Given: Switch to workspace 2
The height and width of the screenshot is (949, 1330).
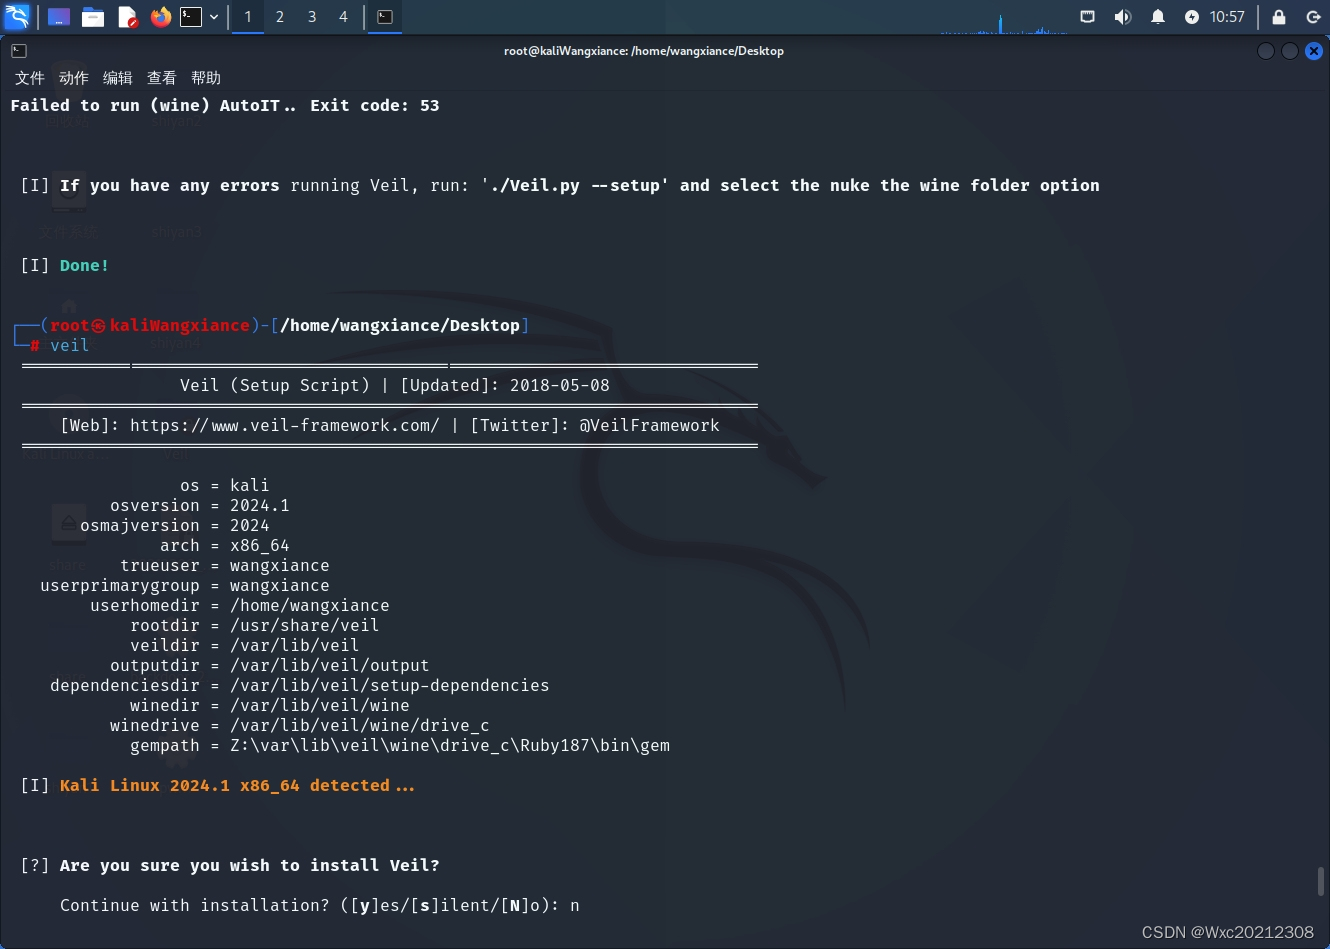Looking at the screenshot, I should 280,17.
